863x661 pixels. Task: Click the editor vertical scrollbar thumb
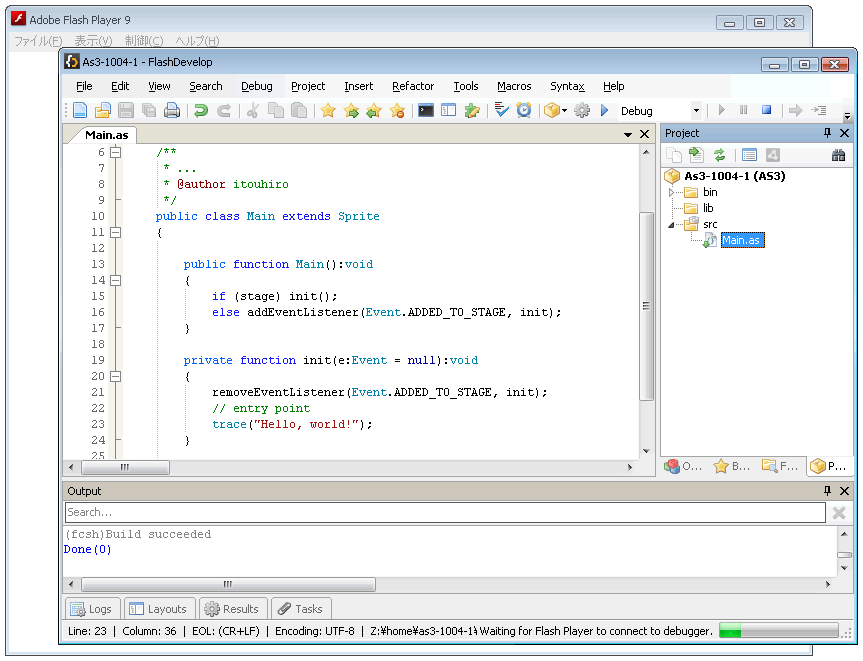coord(646,306)
